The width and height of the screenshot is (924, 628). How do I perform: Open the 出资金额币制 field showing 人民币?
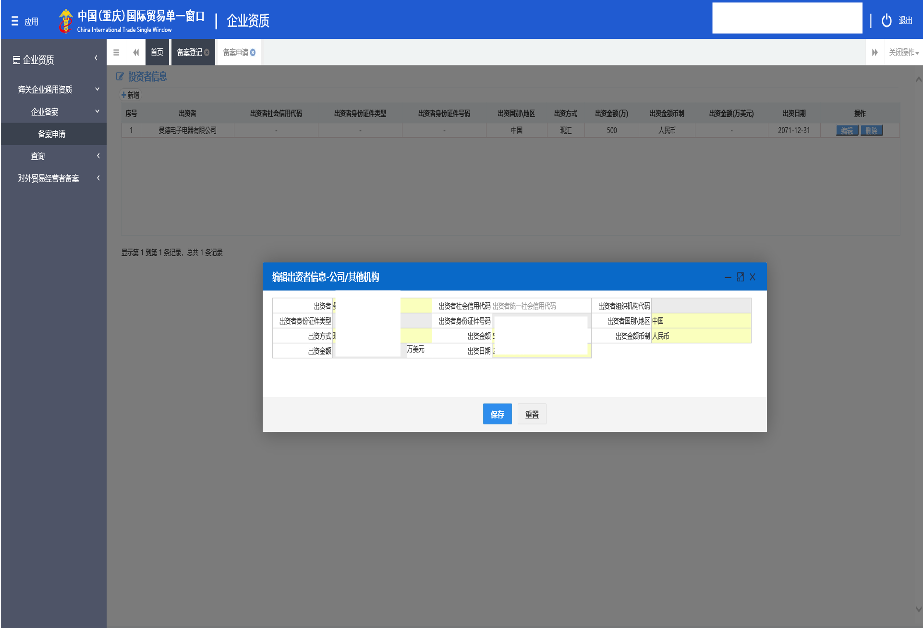point(700,336)
